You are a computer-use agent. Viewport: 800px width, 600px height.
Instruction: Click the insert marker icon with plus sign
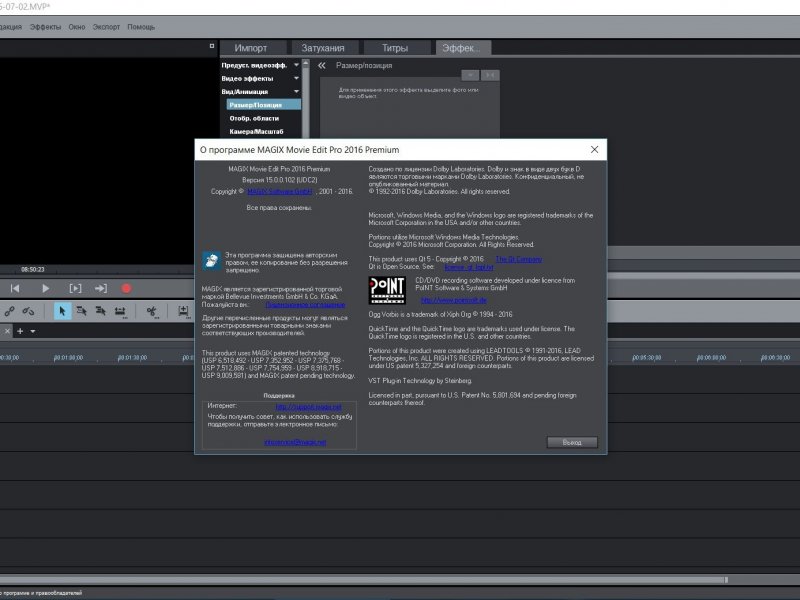[184, 311]
